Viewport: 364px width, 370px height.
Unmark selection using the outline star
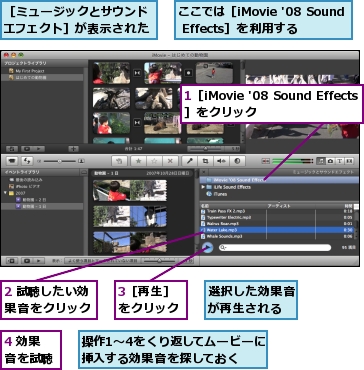pos(154,161)
